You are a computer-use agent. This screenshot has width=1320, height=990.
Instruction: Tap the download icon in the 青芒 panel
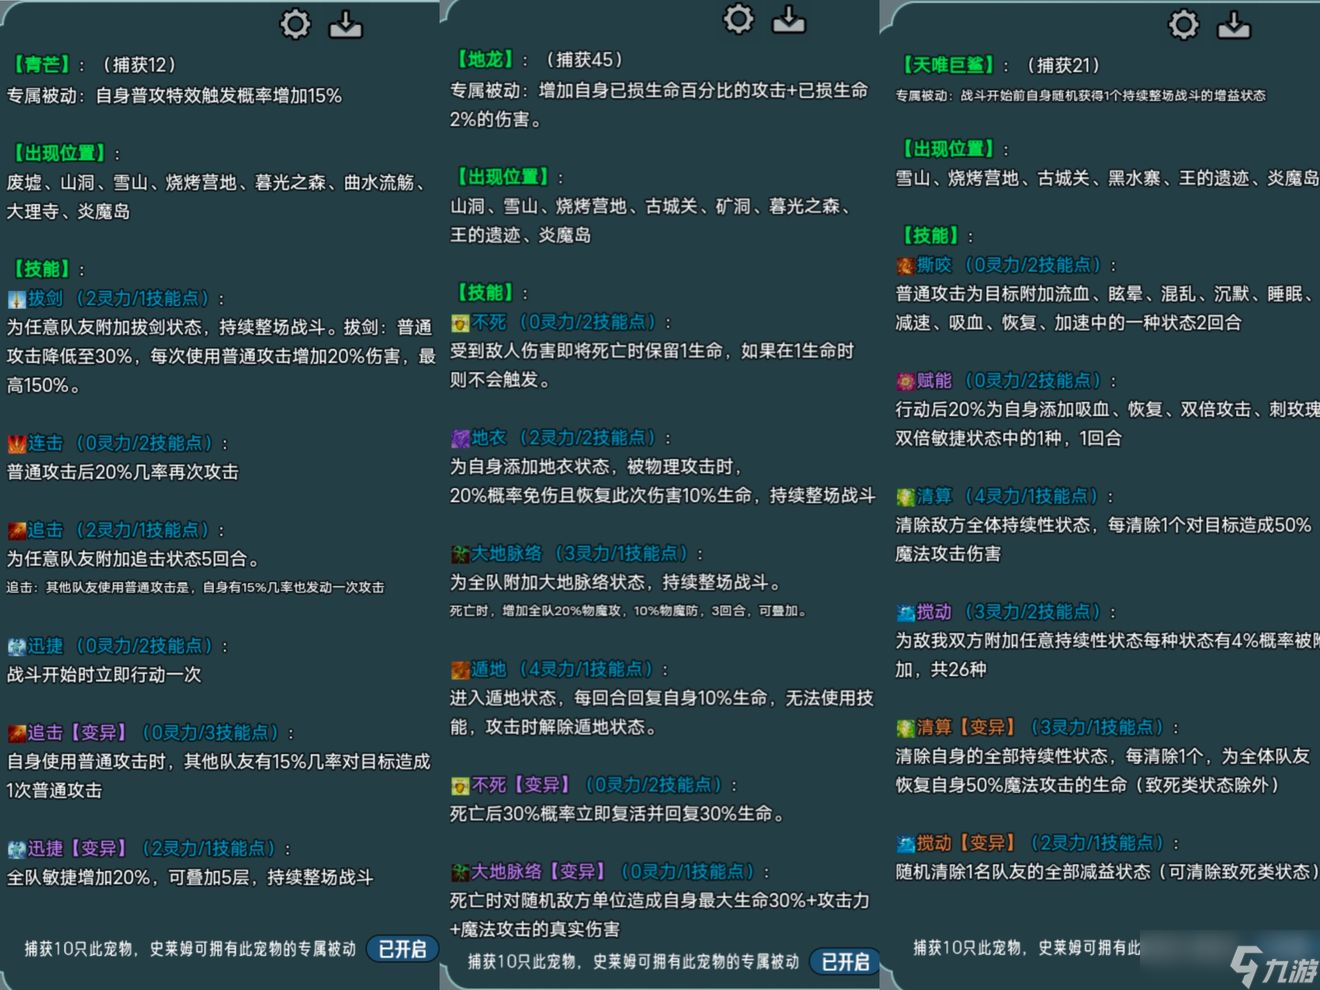346,23
